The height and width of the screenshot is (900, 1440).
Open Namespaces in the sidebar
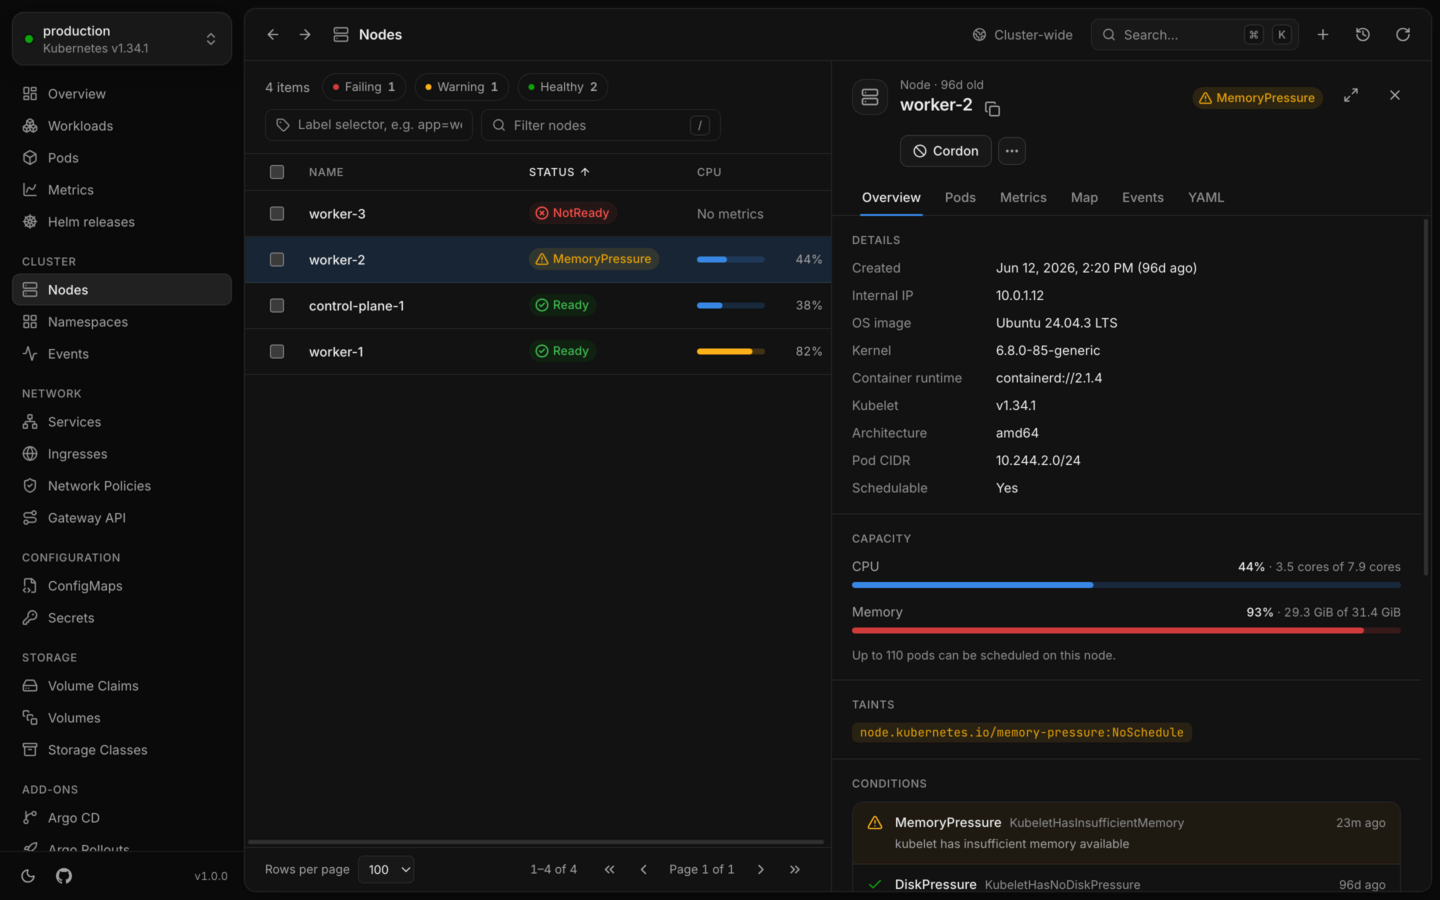pos(122,322)
